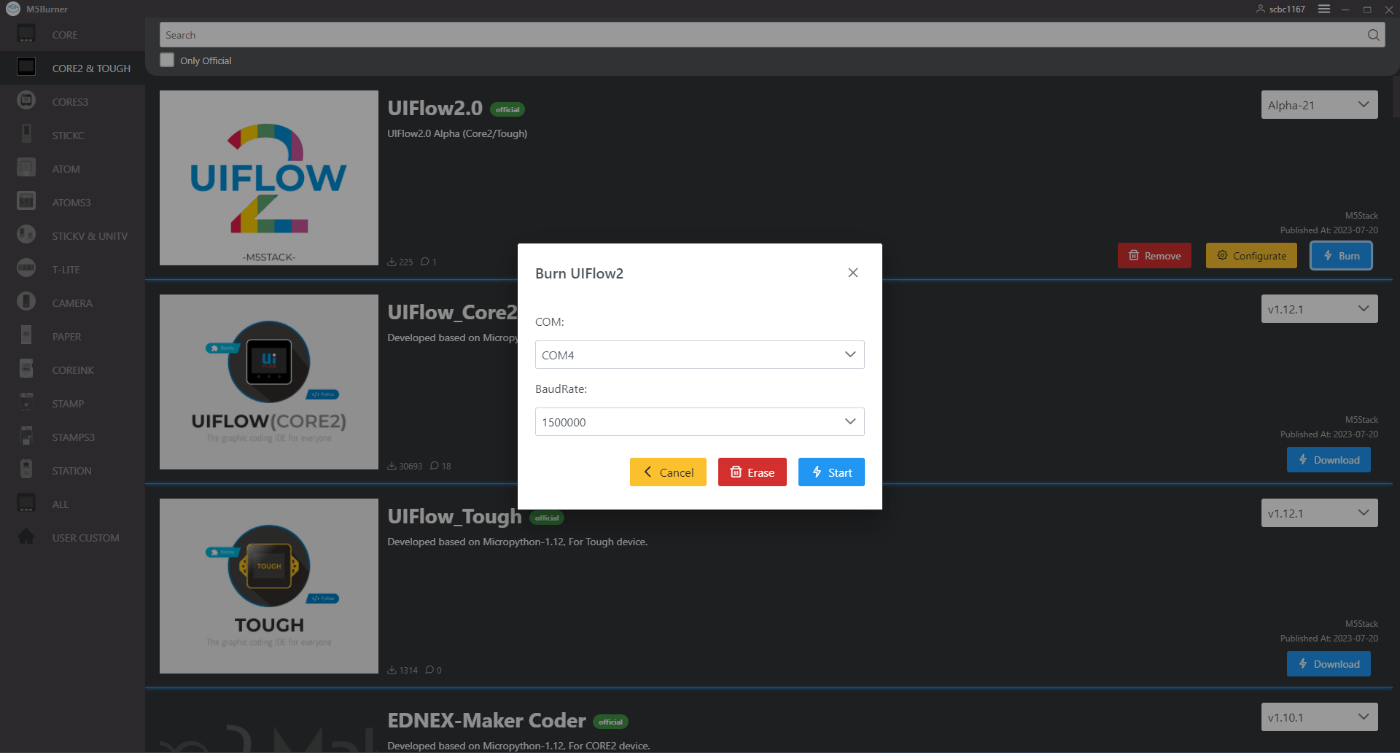
Task: Enable the Only Official filter
Action: 166,59
